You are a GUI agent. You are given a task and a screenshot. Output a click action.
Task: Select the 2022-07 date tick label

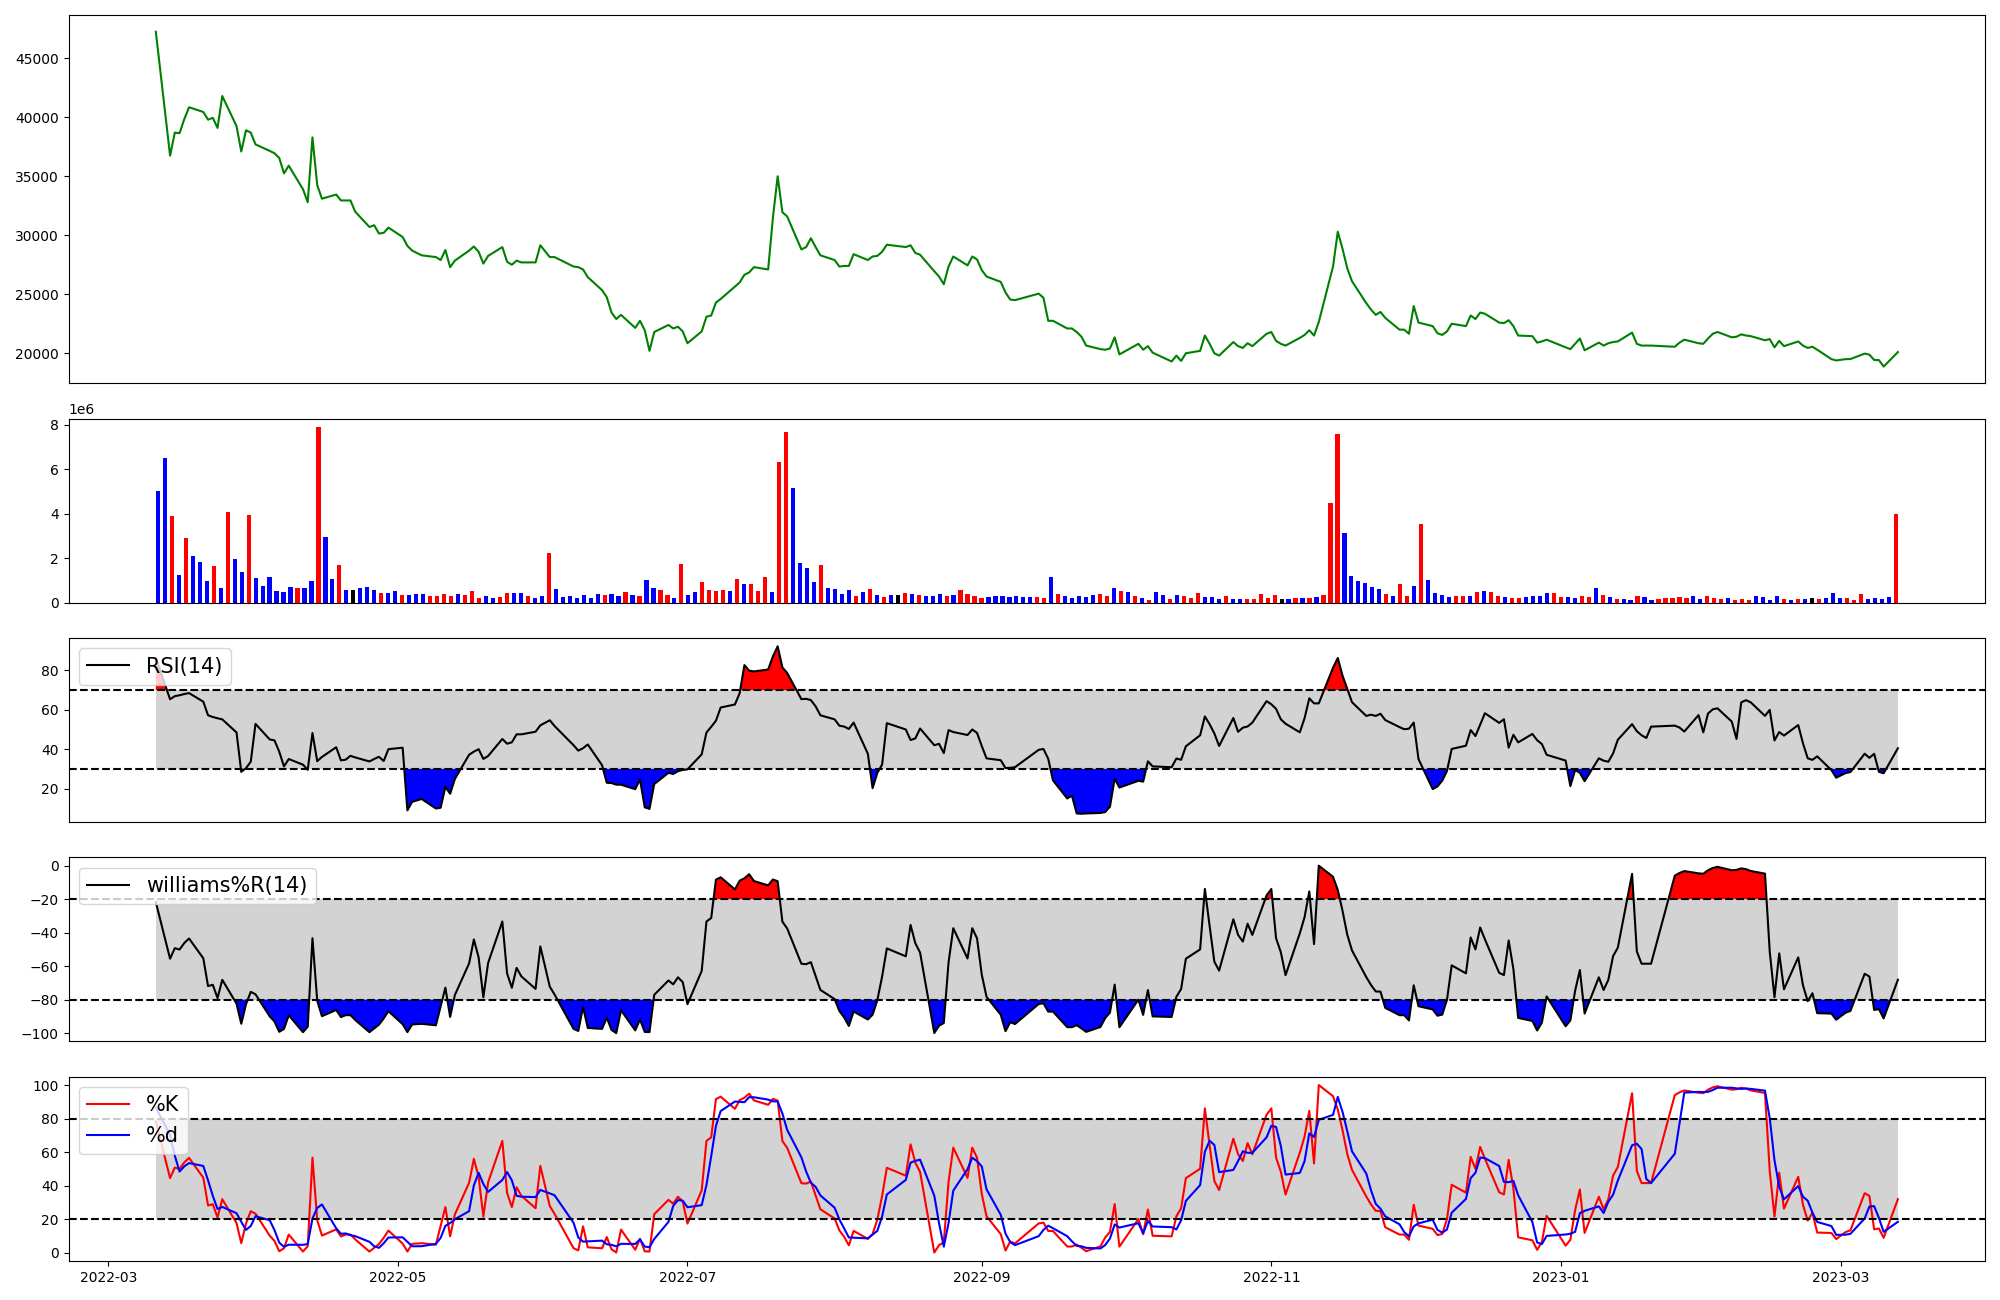689,1277
